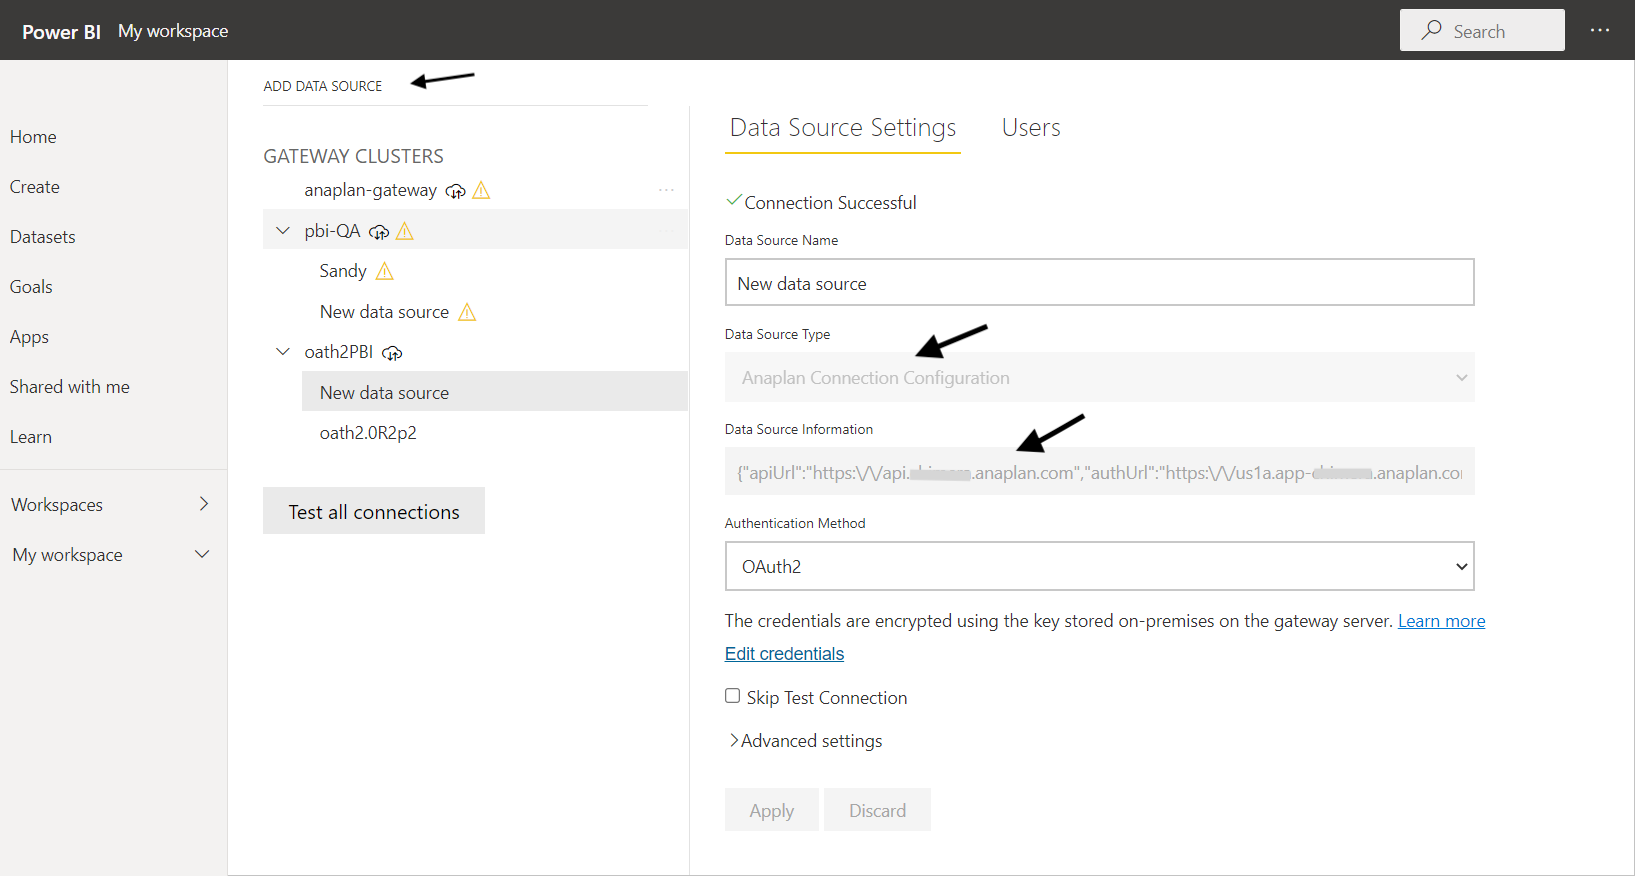Screen dimensions: 1635x876
Task: Open the ellipsis menu in top bar
Action: point(1600,31)
